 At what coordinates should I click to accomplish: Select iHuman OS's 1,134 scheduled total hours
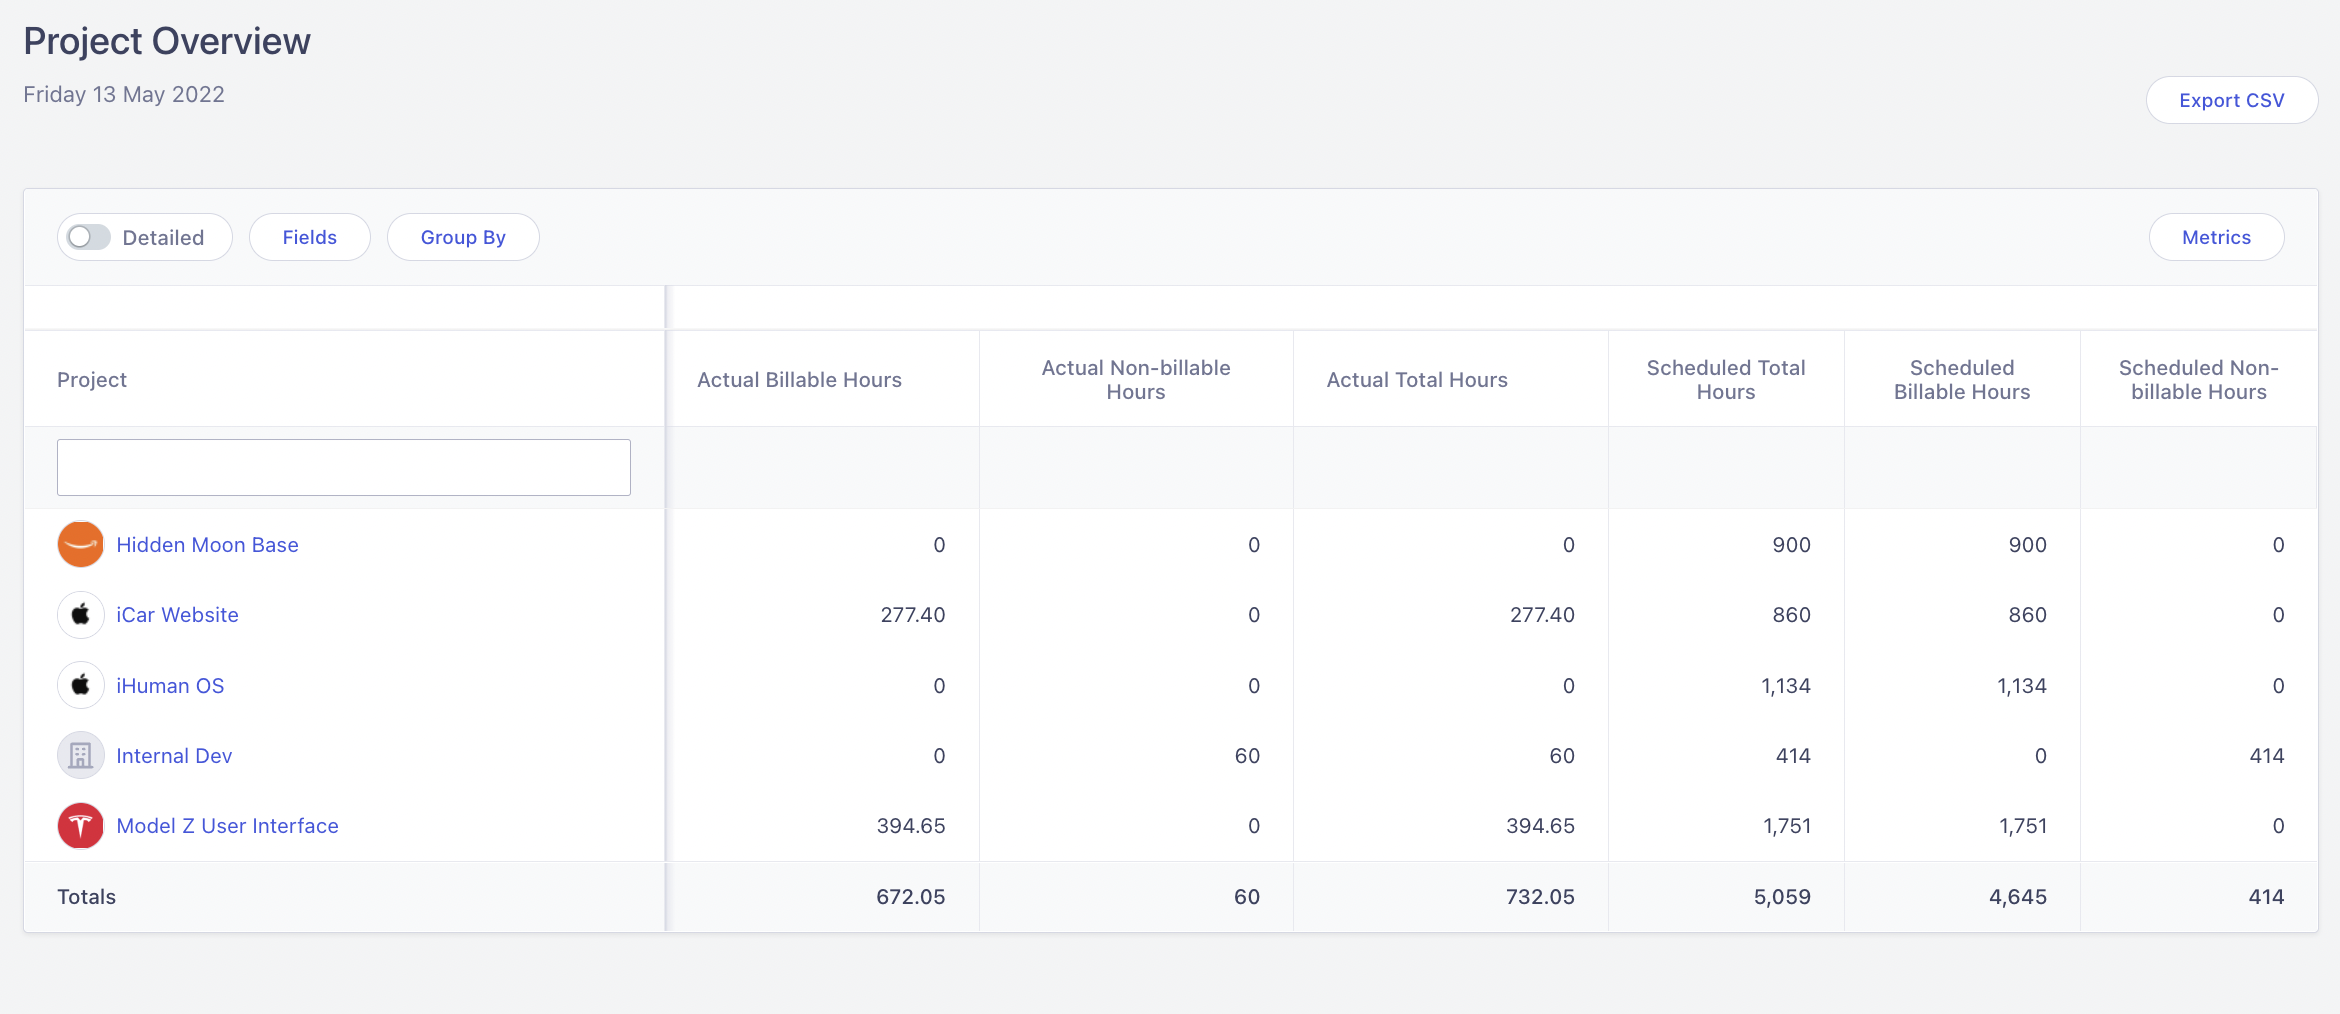[x=1786, y=686]
